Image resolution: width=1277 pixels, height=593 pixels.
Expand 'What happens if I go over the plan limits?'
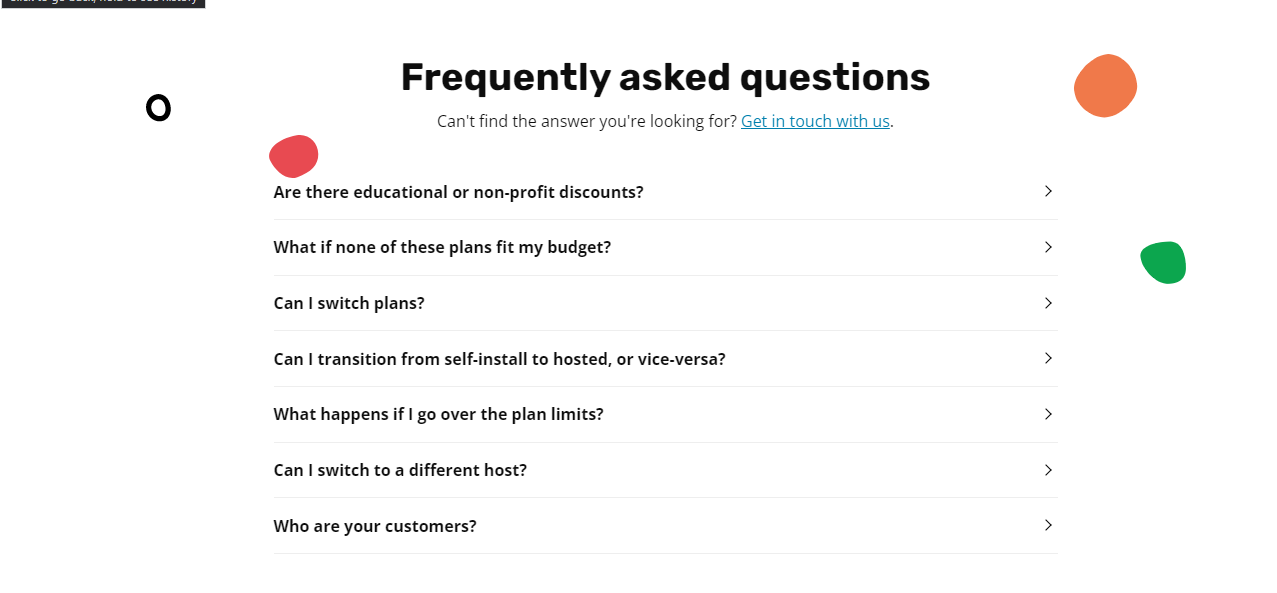(438, 414)
